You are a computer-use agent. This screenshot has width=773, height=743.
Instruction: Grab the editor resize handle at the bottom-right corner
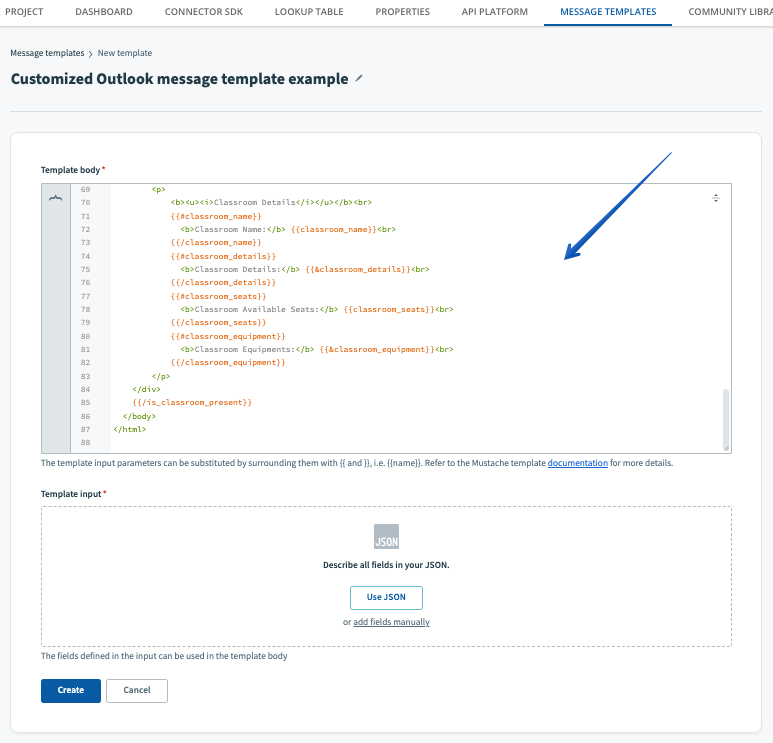tap(726, 447)
